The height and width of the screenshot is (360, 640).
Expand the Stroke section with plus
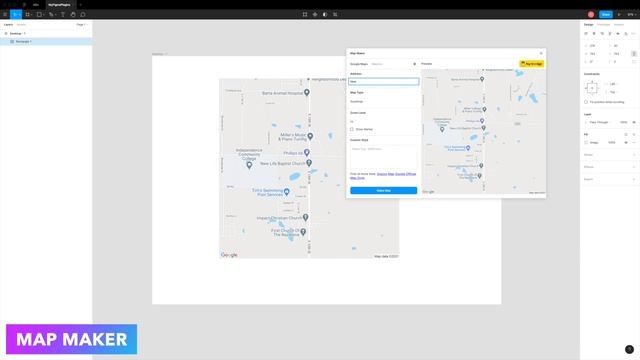634,155
